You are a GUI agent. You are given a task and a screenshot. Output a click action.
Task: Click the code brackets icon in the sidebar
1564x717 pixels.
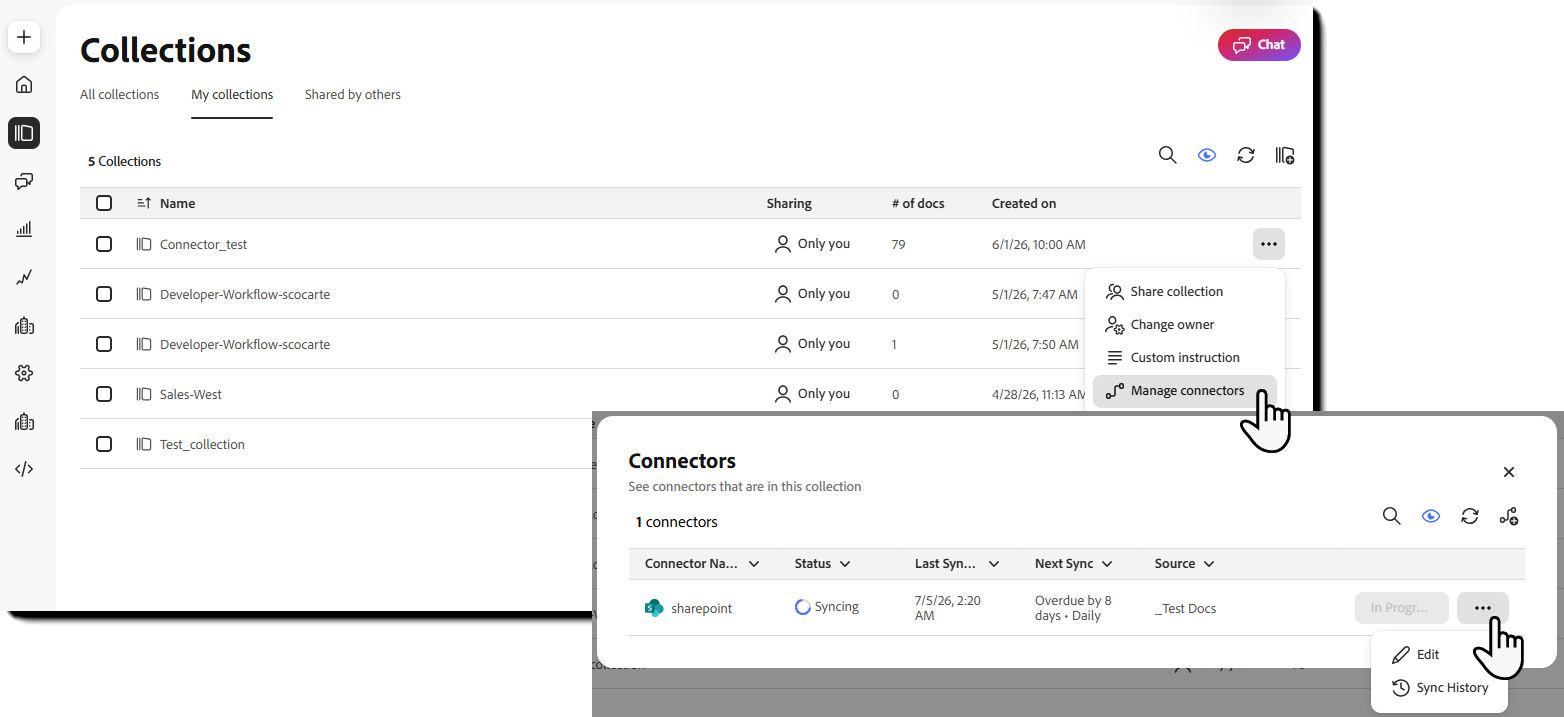[24, 469]
